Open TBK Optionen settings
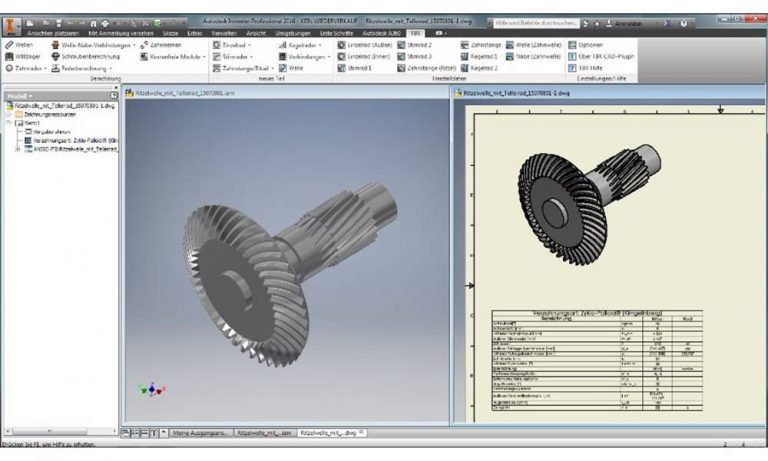768x461 pixels. [585, 45]
